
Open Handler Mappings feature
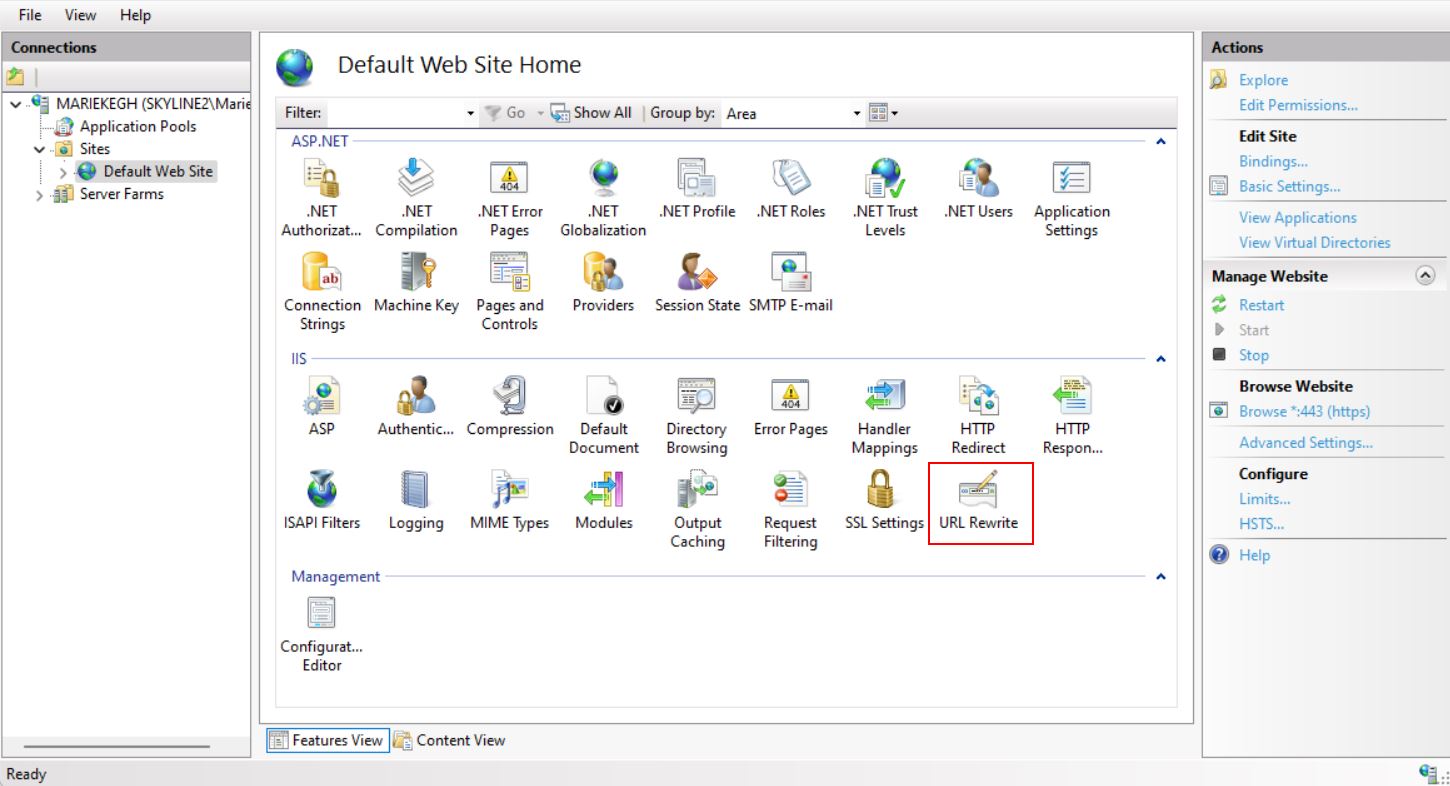(x=885, y=416)
